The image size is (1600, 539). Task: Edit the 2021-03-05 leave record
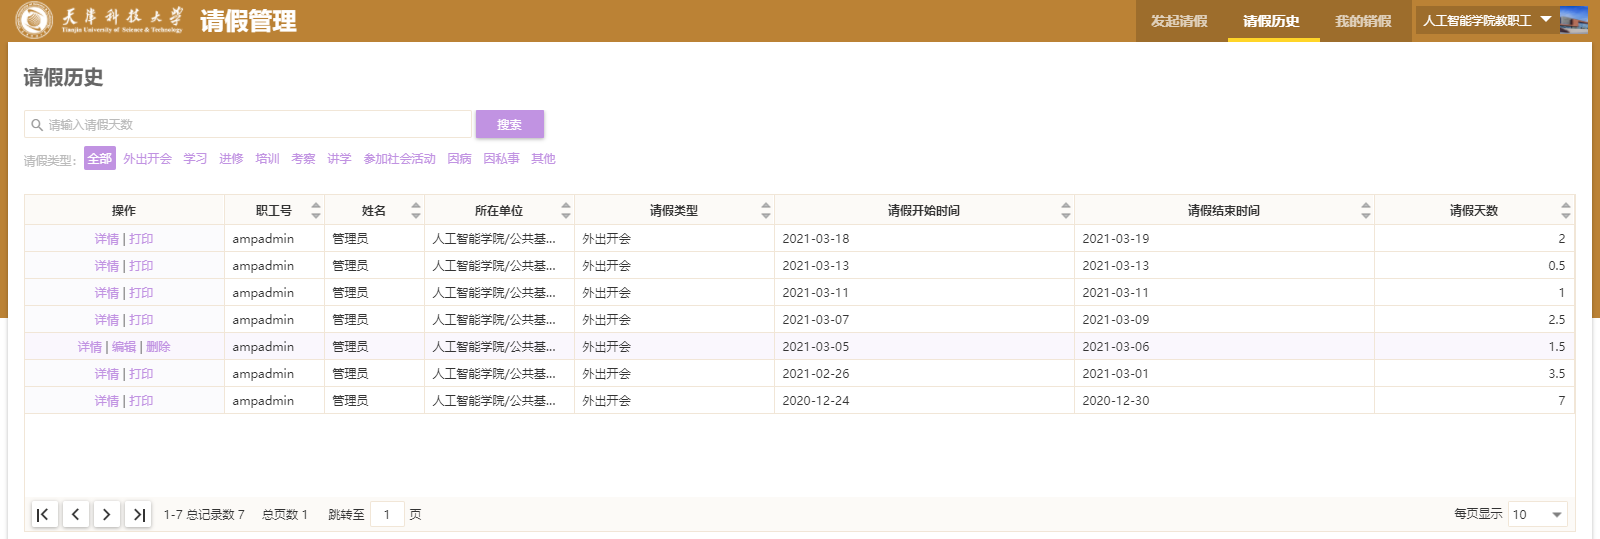click(124, 347)
